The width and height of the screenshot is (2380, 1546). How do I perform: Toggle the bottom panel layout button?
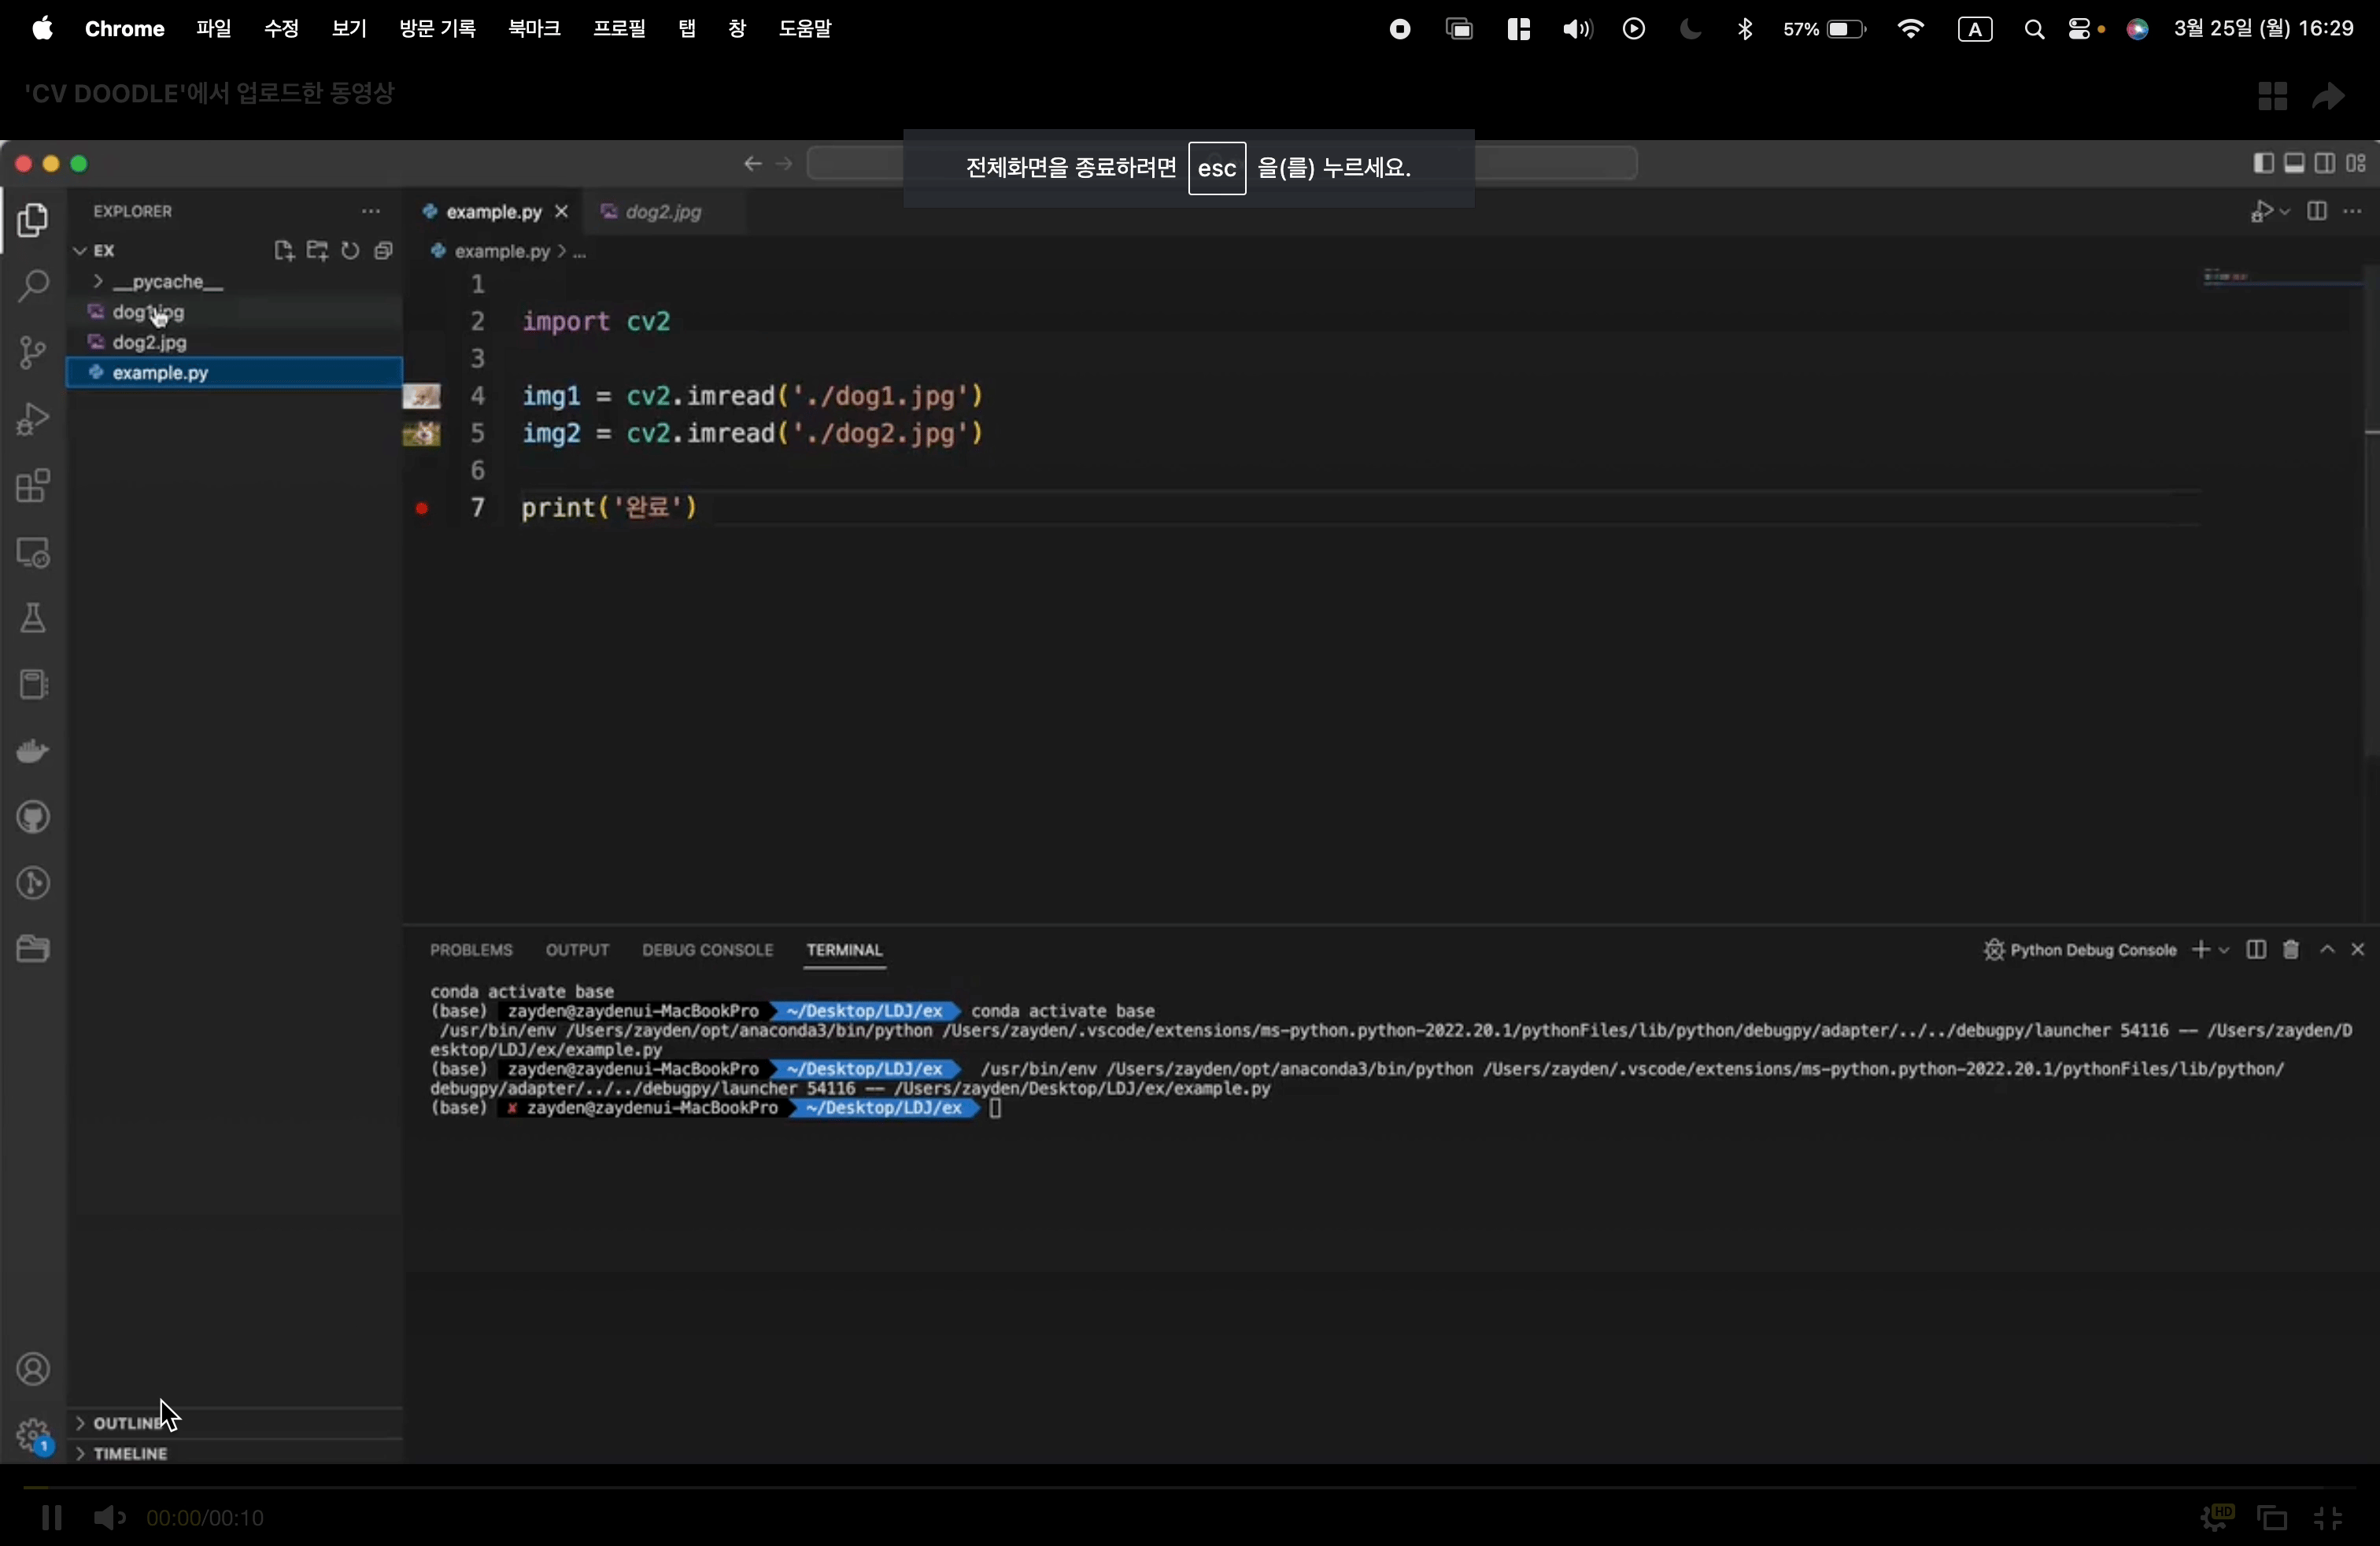click(x=2295, y=164)
